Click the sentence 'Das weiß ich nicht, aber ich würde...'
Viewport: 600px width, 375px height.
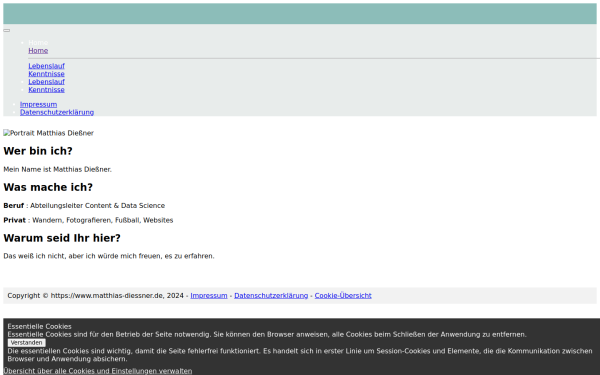click(x=109, y=256)
